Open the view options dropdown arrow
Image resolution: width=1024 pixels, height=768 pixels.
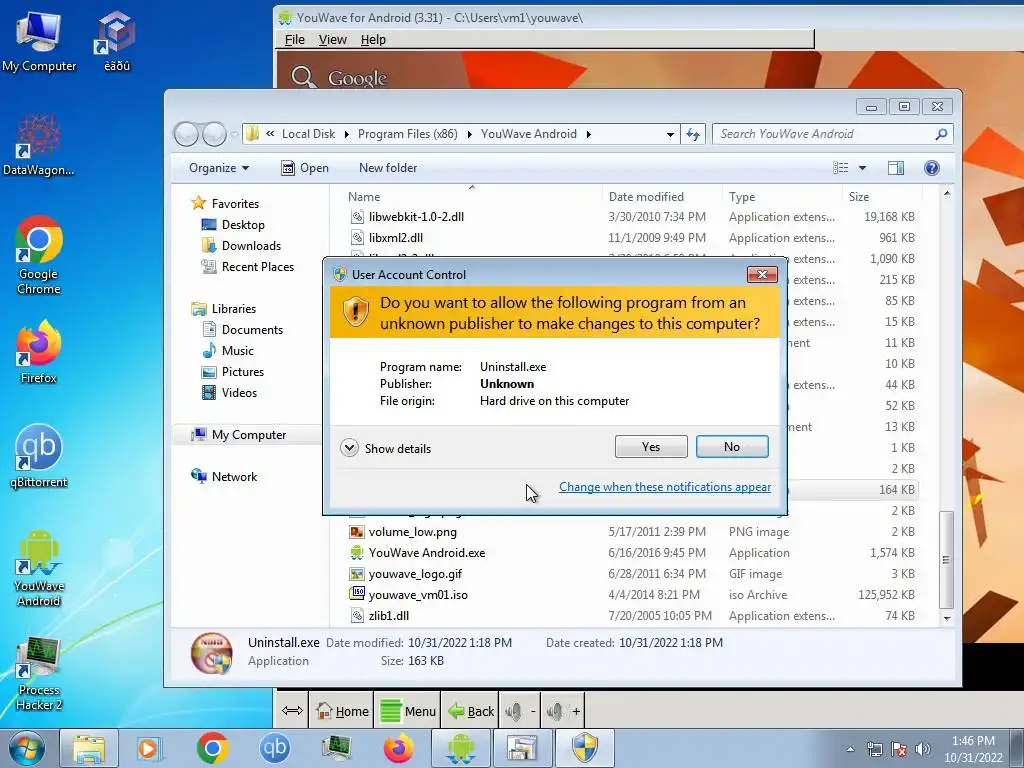pos(862,168)
